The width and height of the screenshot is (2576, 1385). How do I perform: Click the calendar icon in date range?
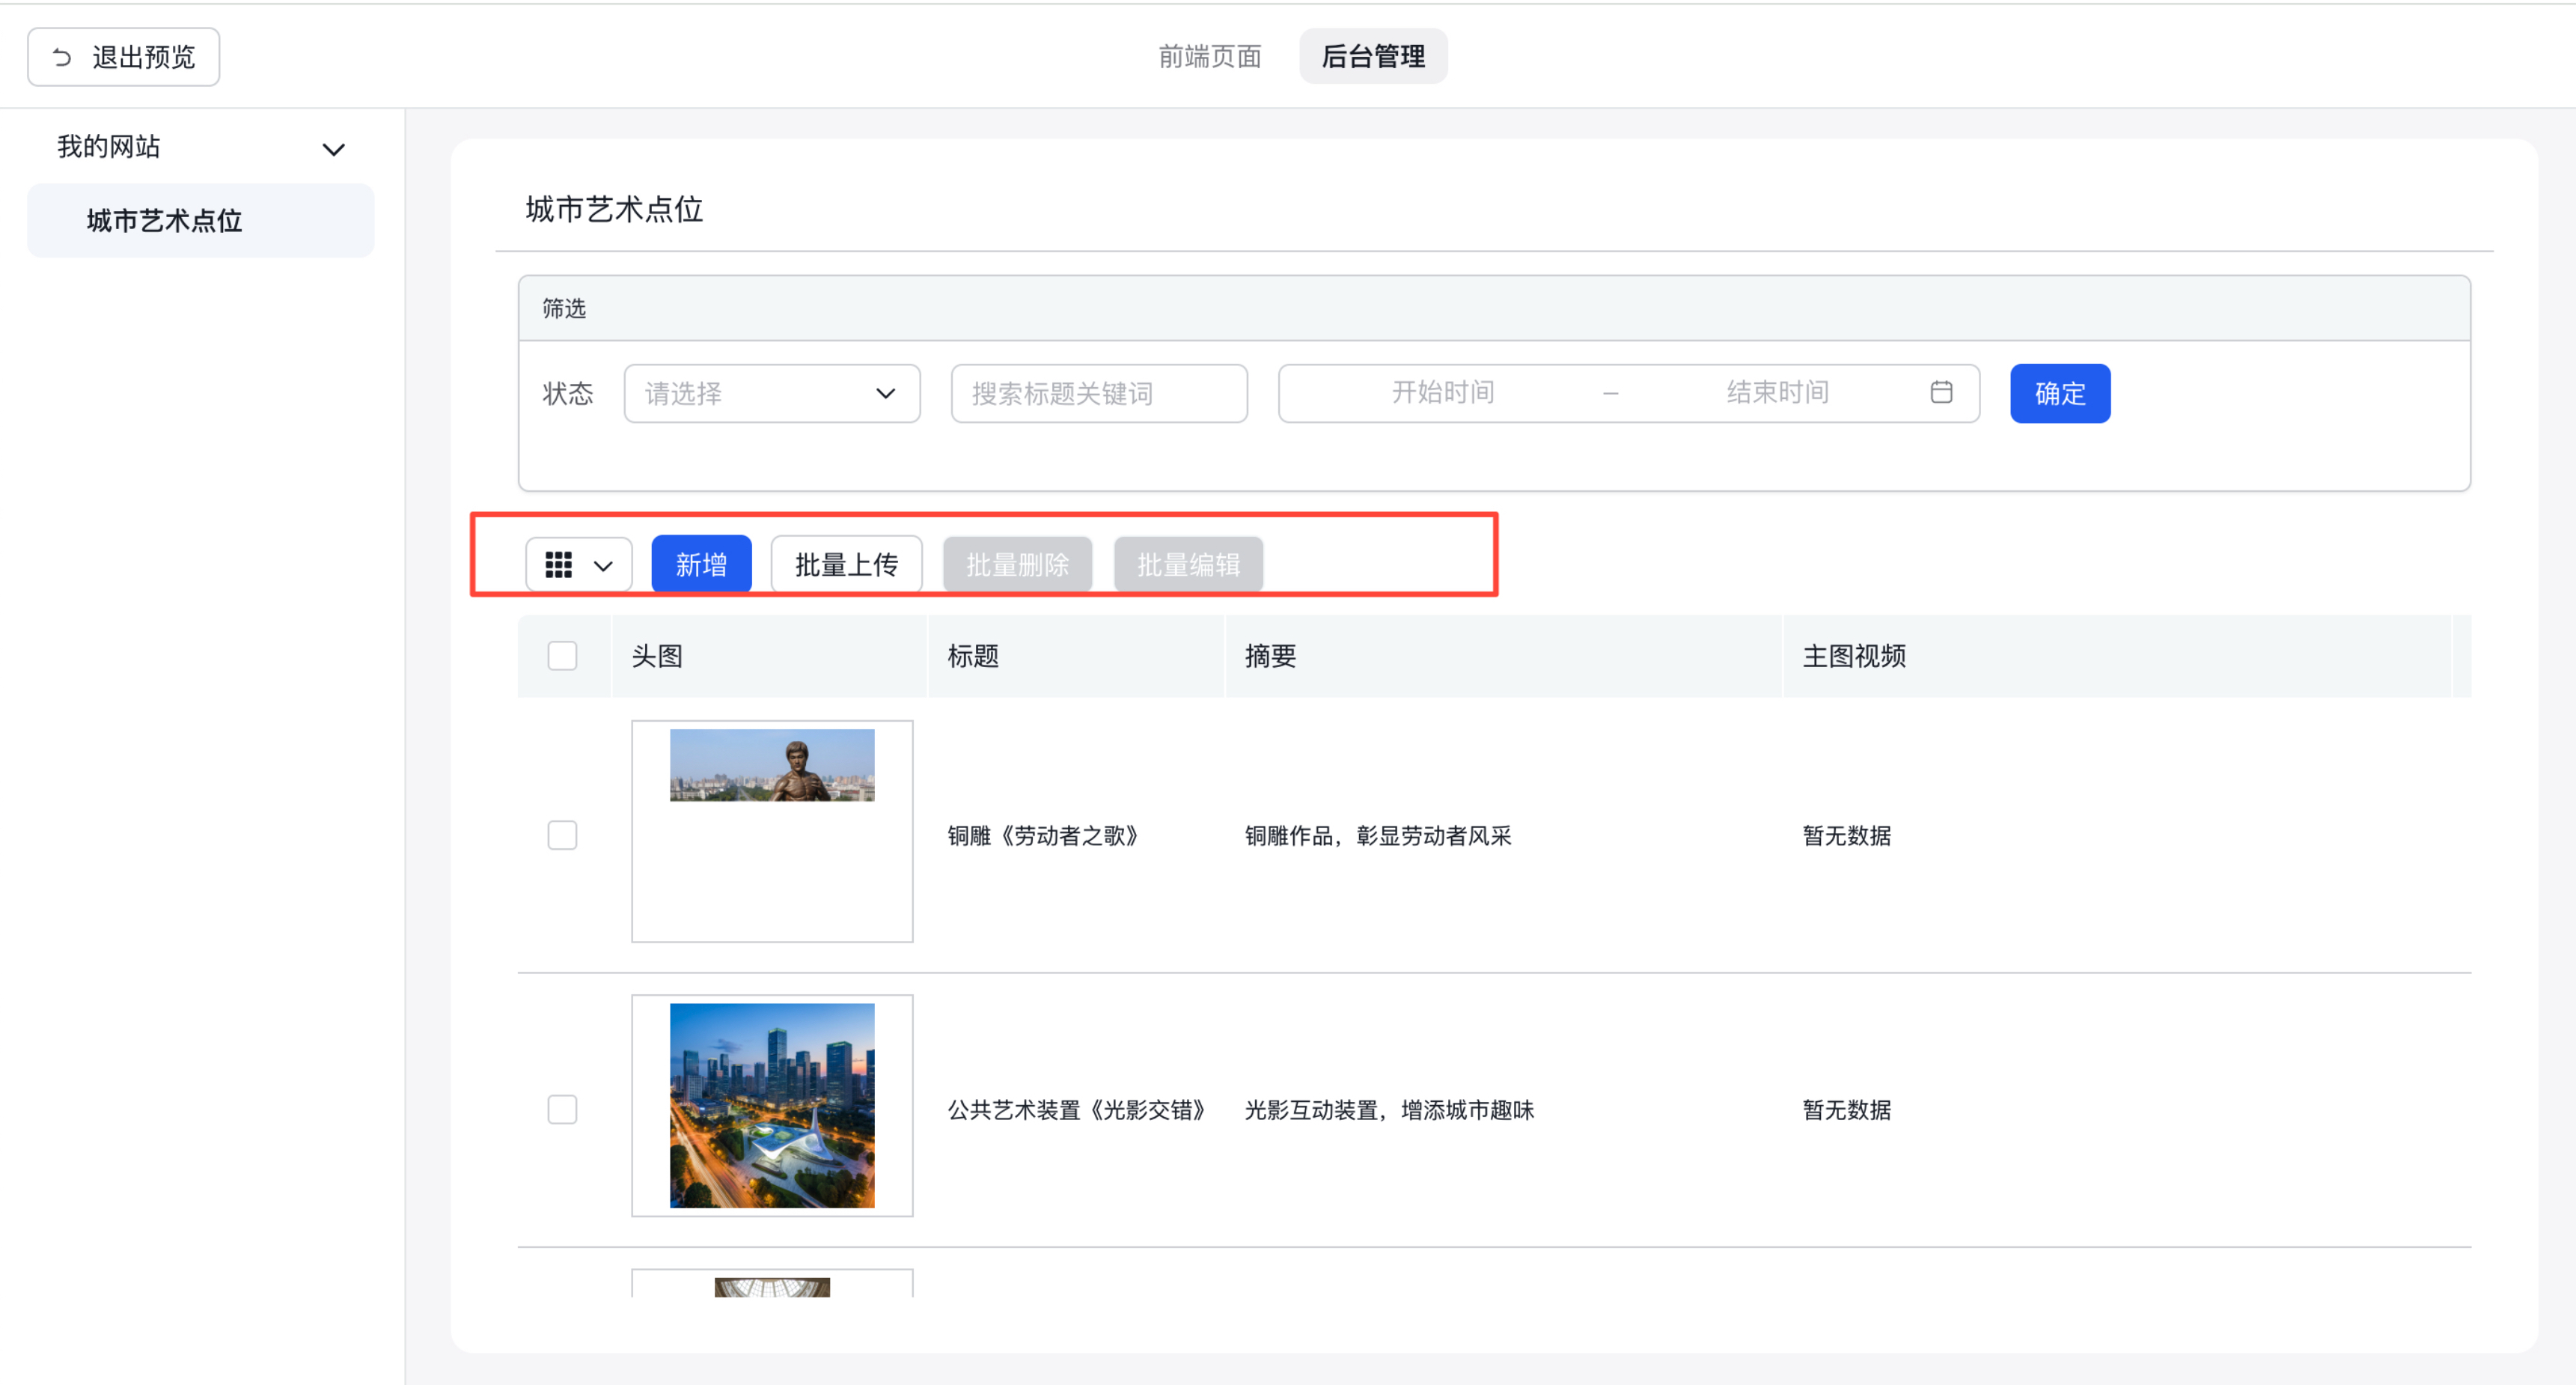coord(1941,392)
